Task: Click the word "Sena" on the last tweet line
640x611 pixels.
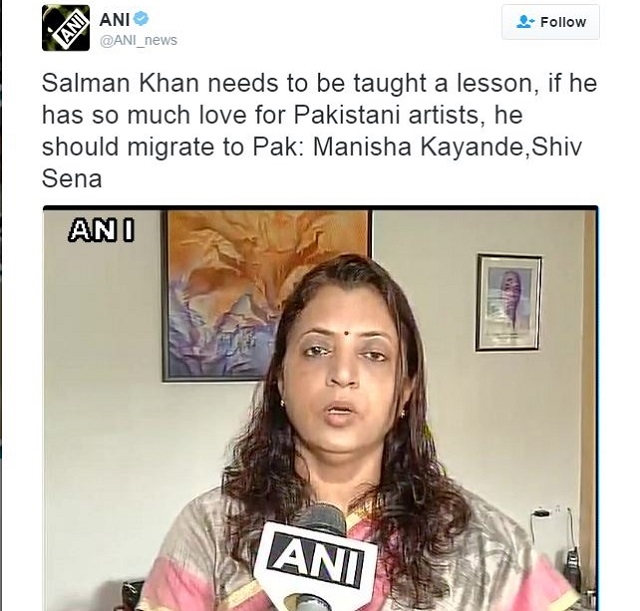Action: (72, 179)
